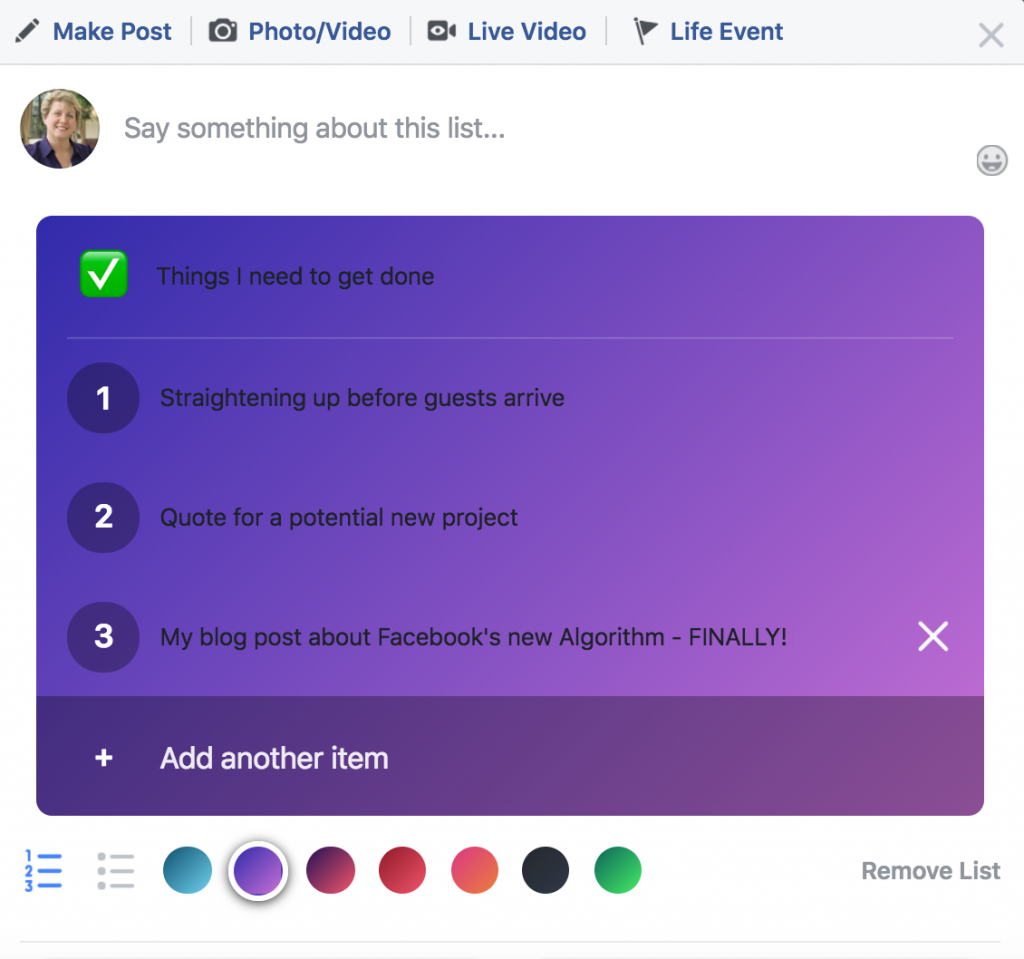Remove the blog post list item
Viewport: 1024px width, 959px height.
[932, 636]
